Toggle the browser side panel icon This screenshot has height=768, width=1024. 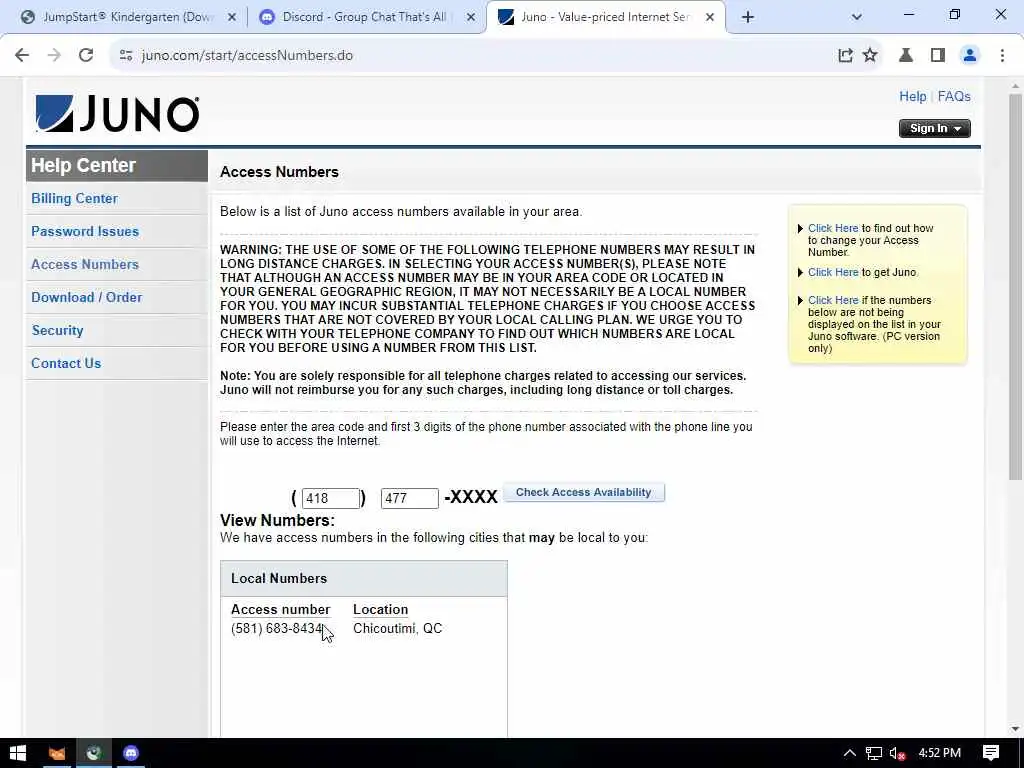(x=938, y=56)
